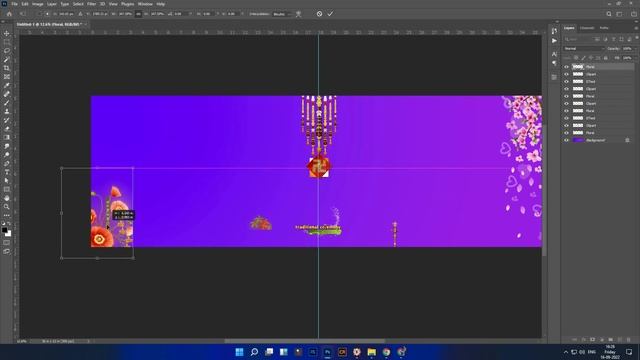The image size is (640, 360).
Task: Open the workspace switcher dropdown
Action: coord(620,14)
